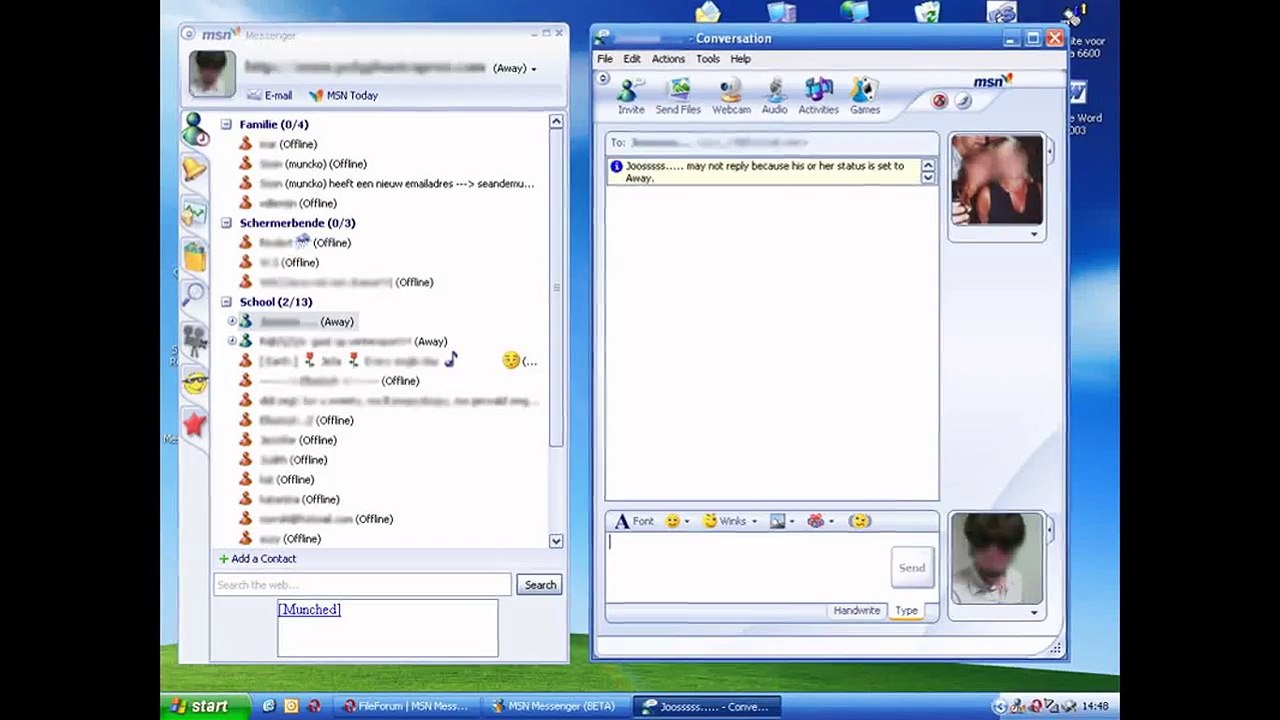1280x720 pixels.
Task: Click the paintbrush color scheme icon
Action: [x=963, y=101]
